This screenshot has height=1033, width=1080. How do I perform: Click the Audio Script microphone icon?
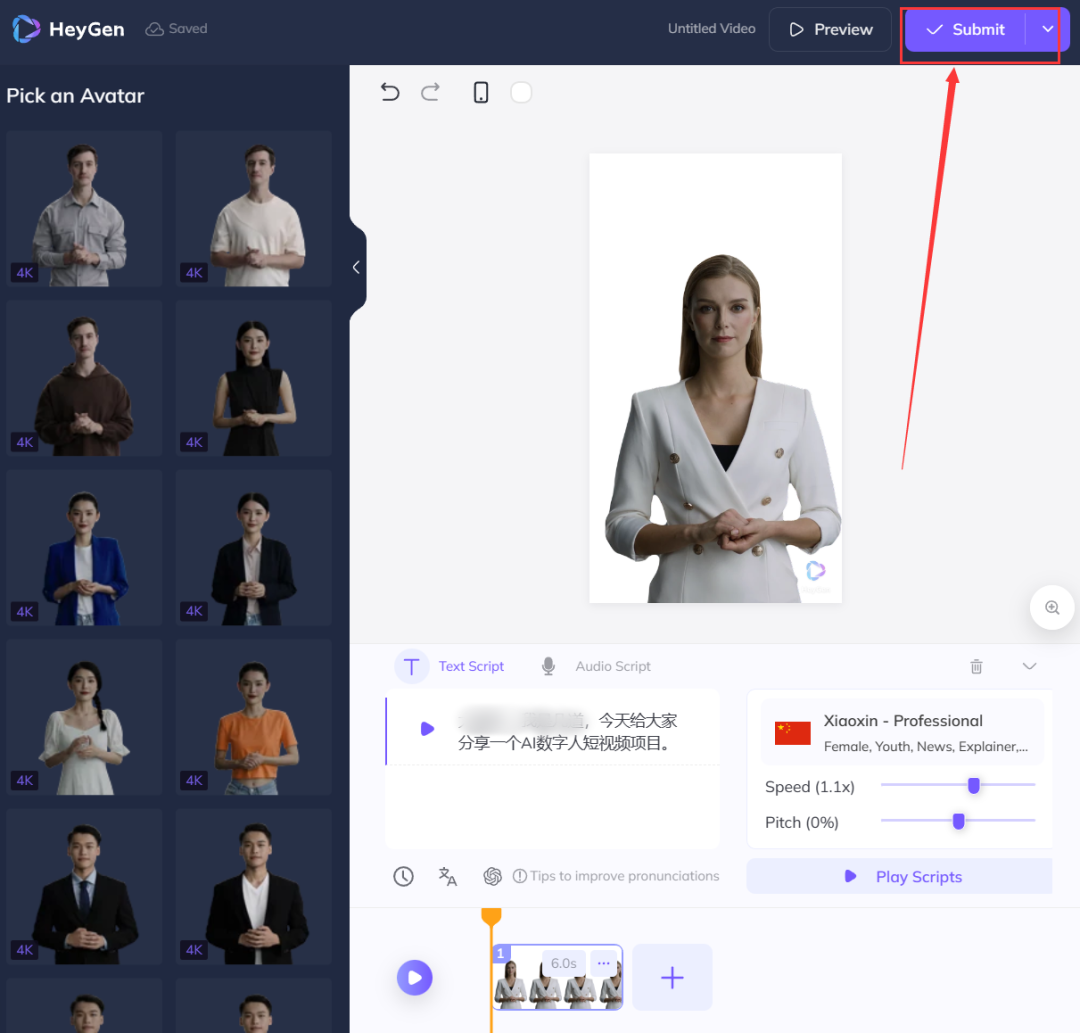pos(548,666)
